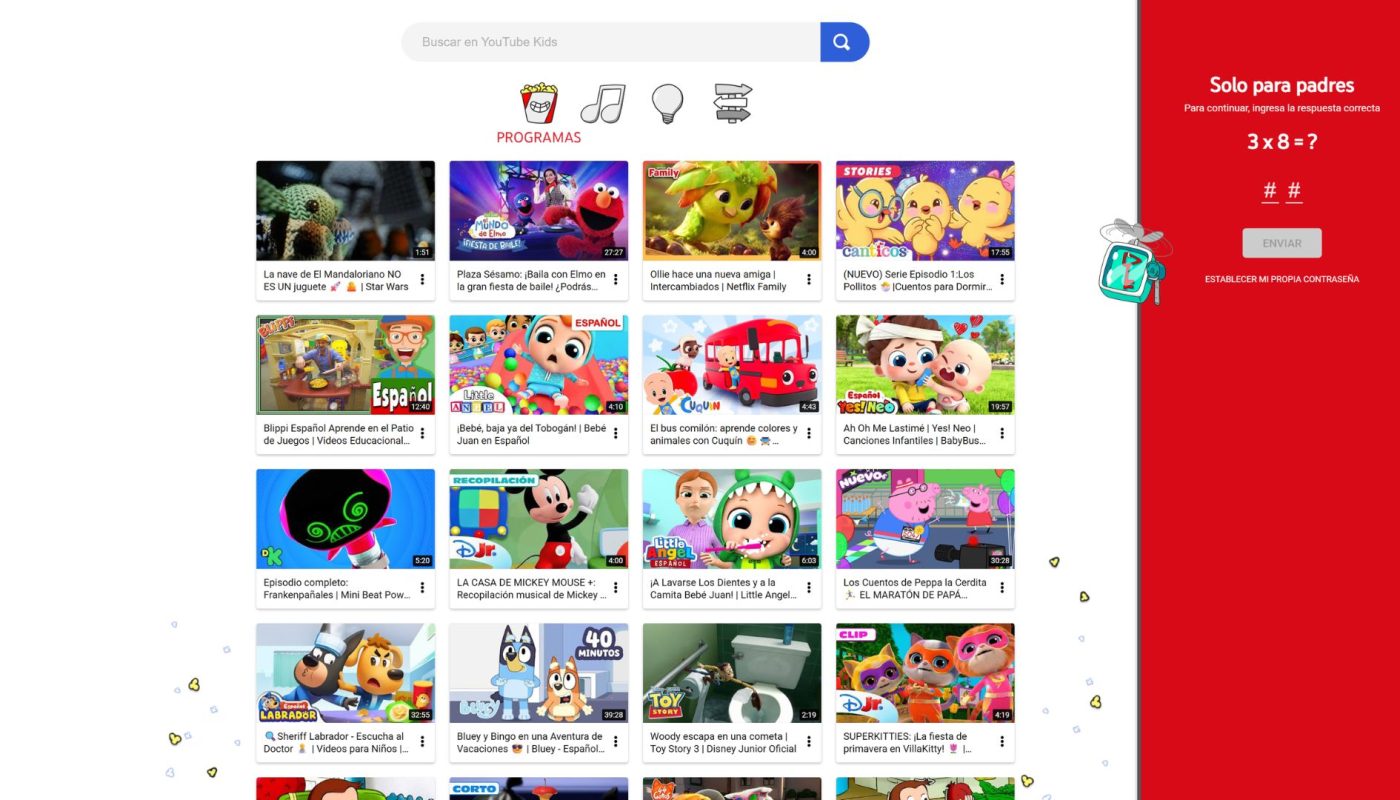Open options for Woody escapa video
The height and width of the screenshot is (800, 1400).
(808, 742)
